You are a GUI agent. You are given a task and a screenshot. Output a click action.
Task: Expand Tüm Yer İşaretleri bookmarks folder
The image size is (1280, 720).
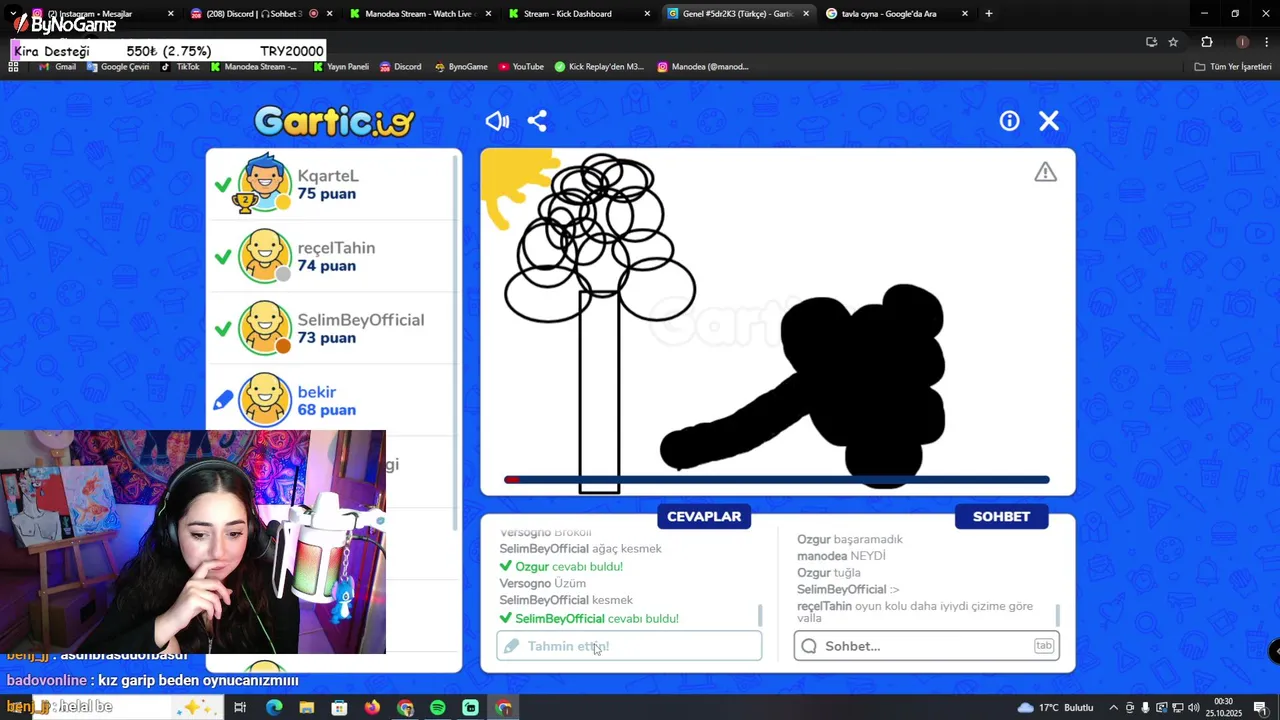[x=1233, y=67]
